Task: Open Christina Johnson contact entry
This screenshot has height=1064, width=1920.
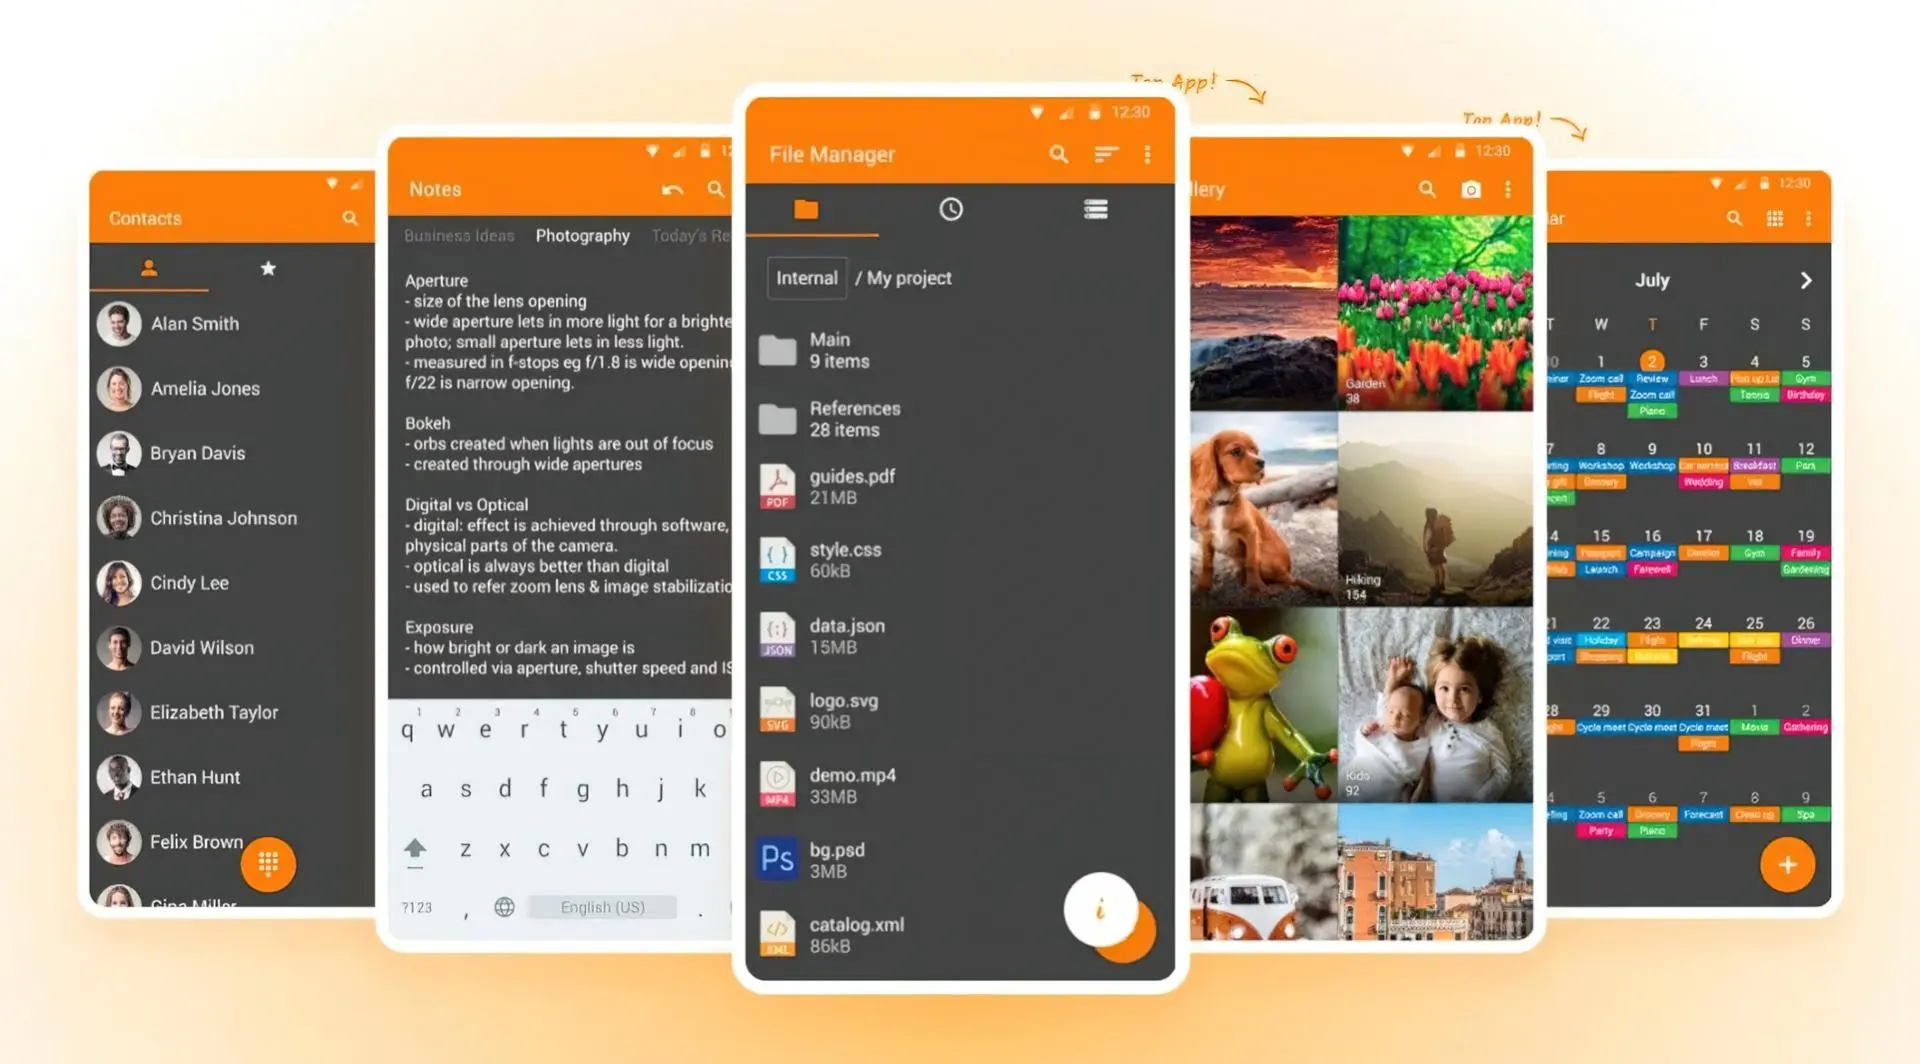Action: (x=232, y=518)
